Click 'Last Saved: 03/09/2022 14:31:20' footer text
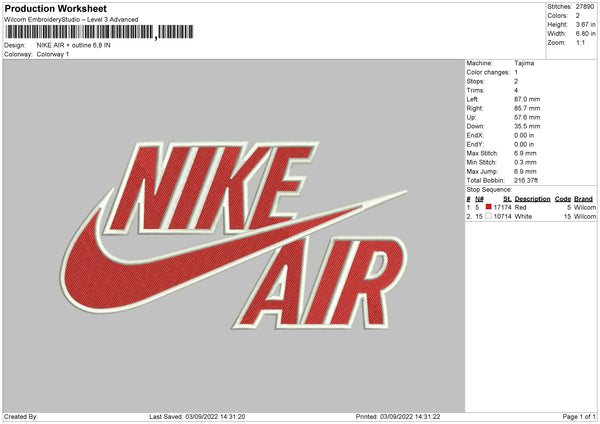 [197, 417]
